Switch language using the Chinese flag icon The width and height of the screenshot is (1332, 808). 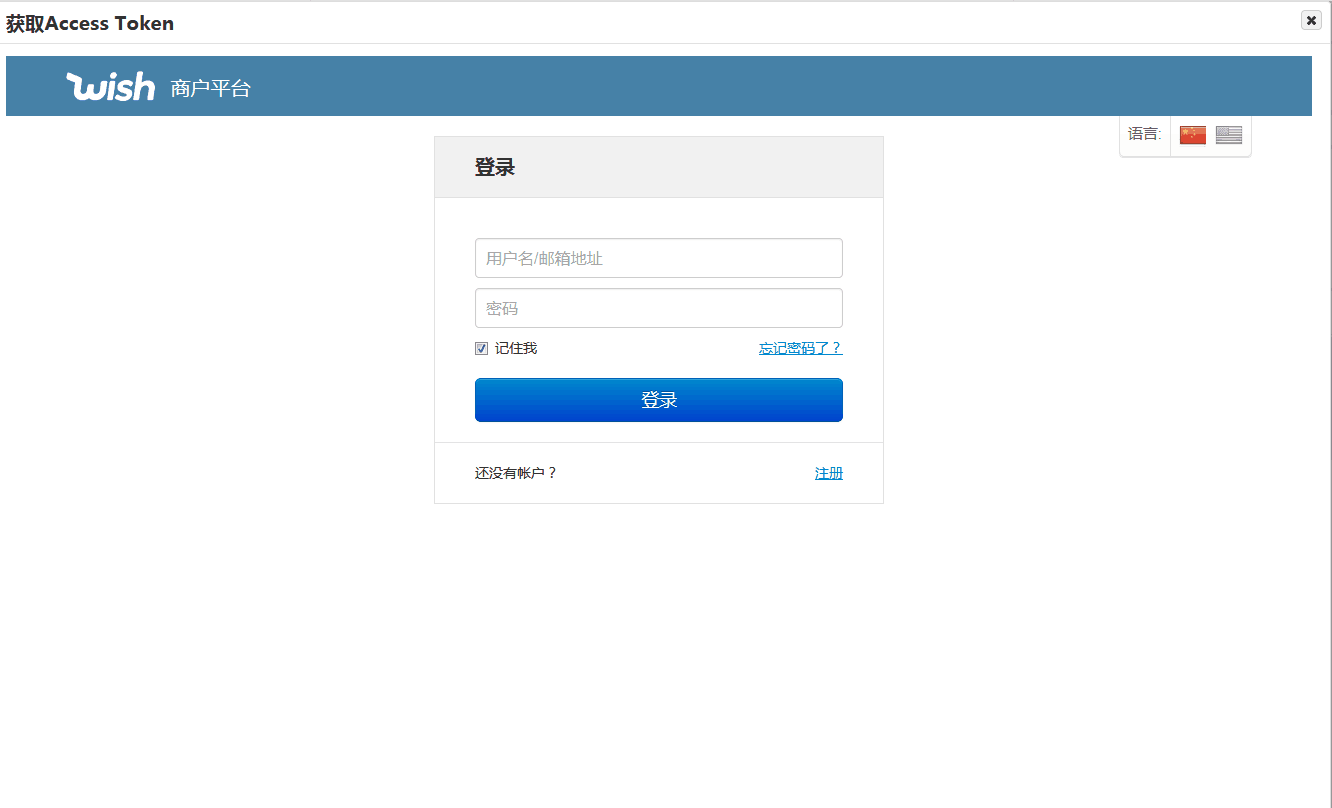pyautogui.click(x=1192, y=135)
